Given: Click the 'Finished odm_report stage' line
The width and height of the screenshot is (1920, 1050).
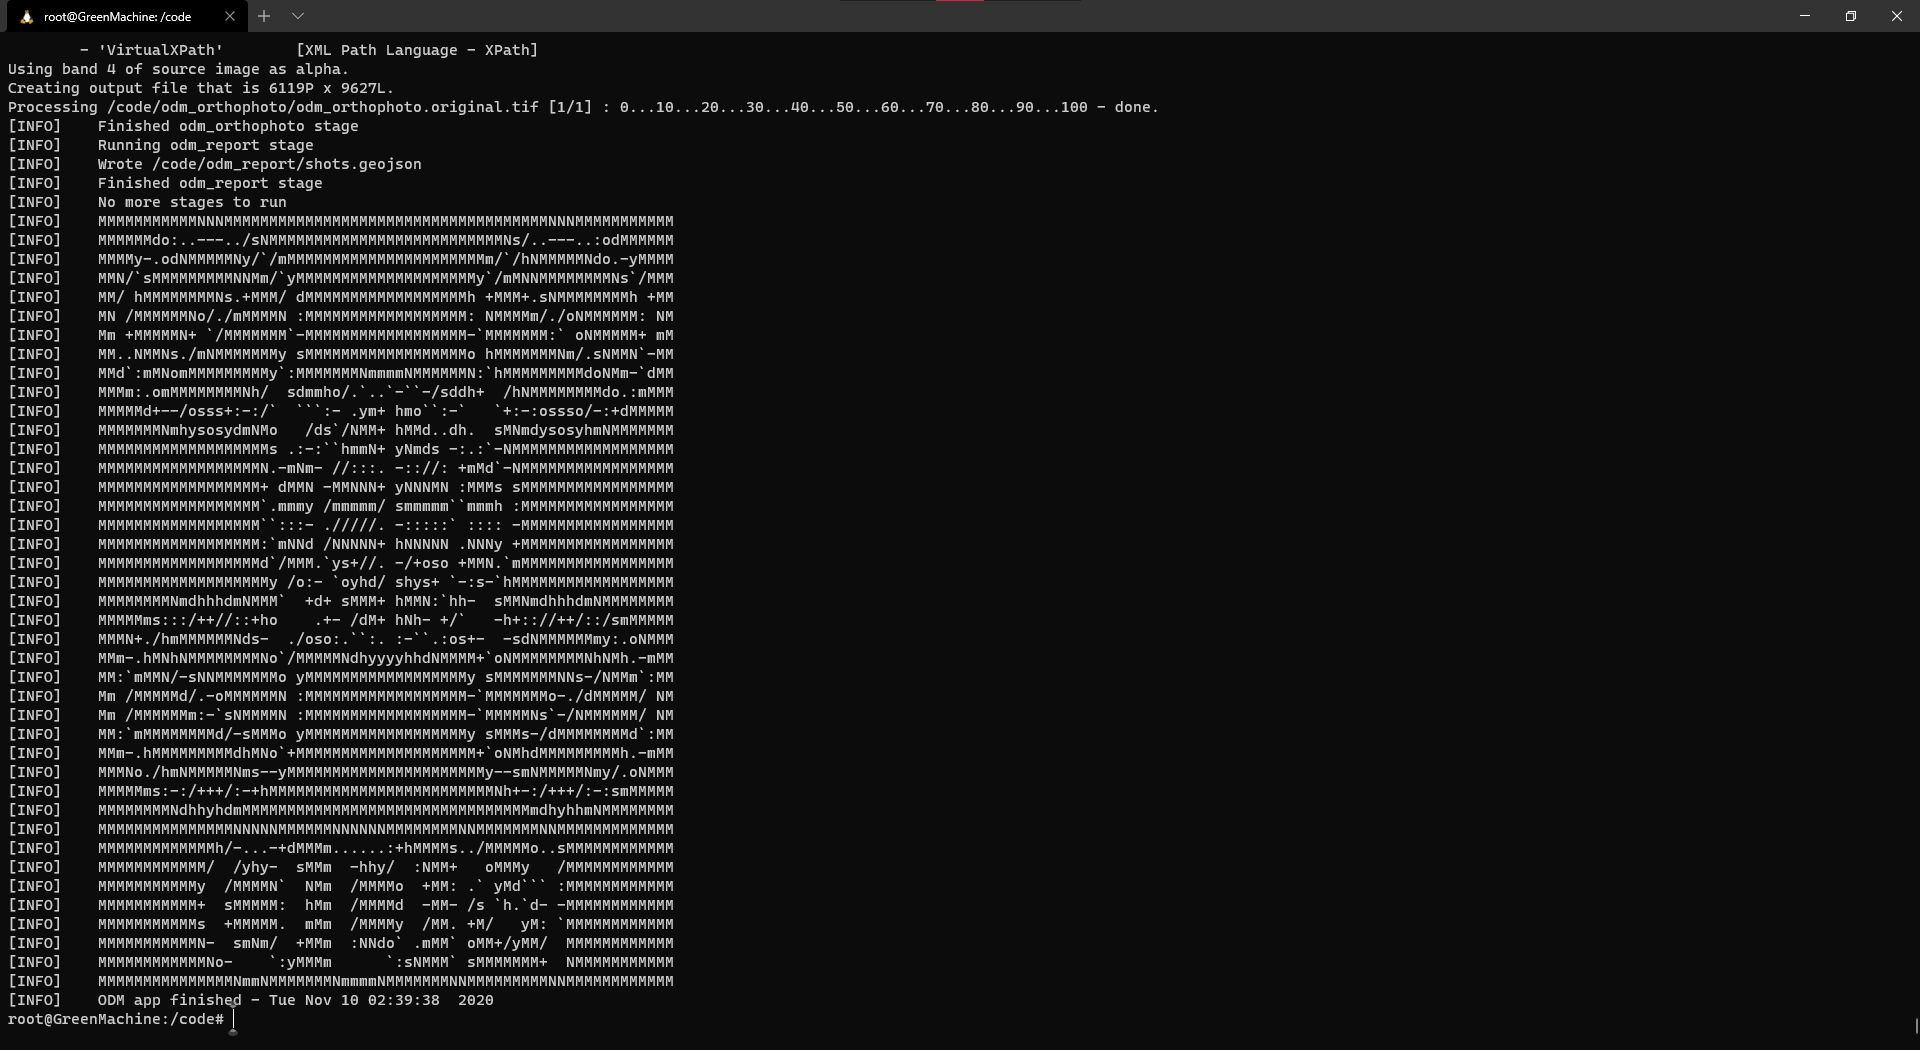Looking at the screenshot, I should 209,183.
